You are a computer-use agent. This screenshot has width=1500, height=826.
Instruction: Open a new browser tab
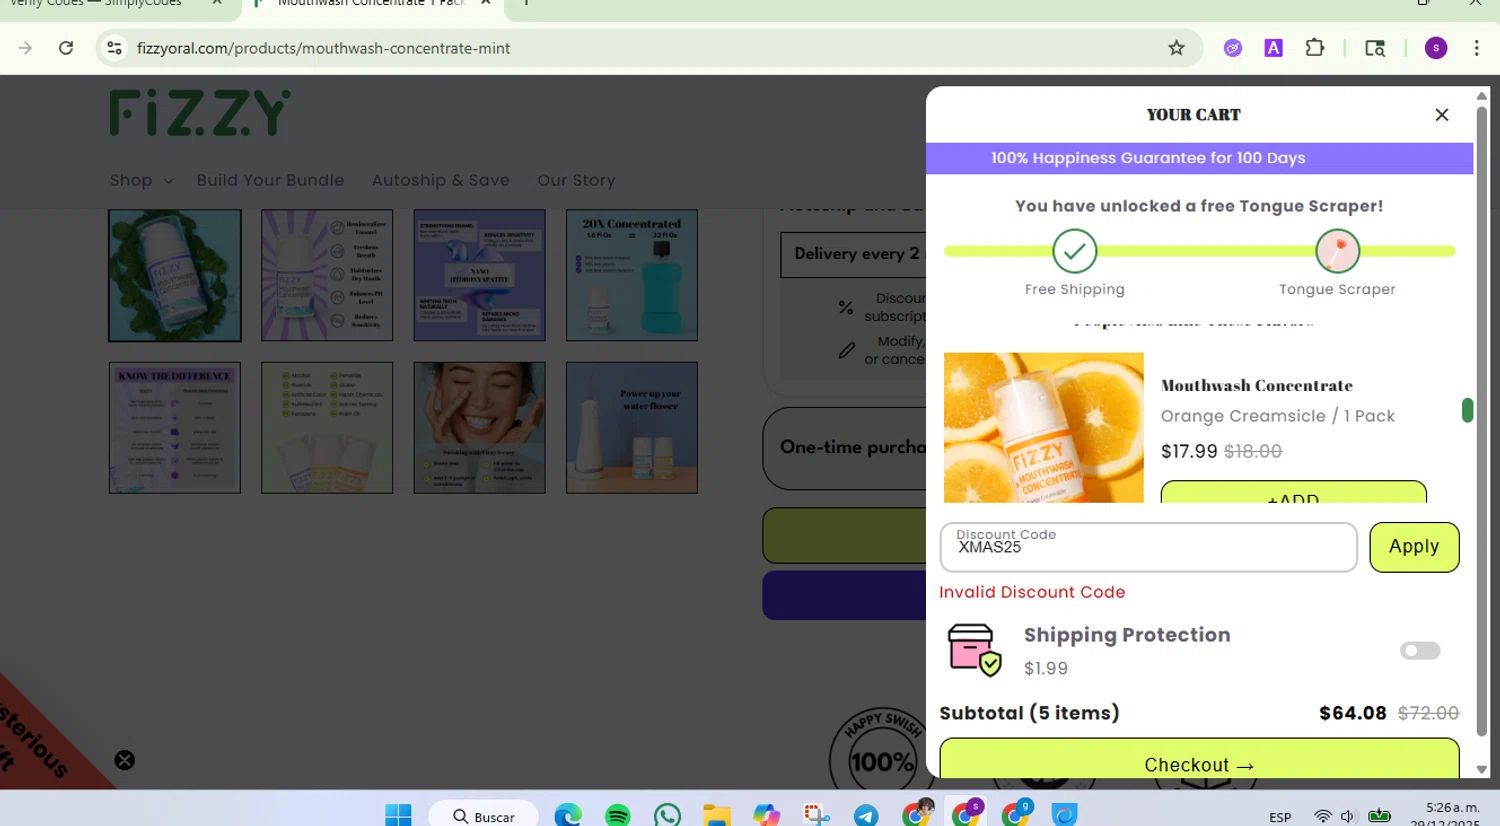[526, 4]
